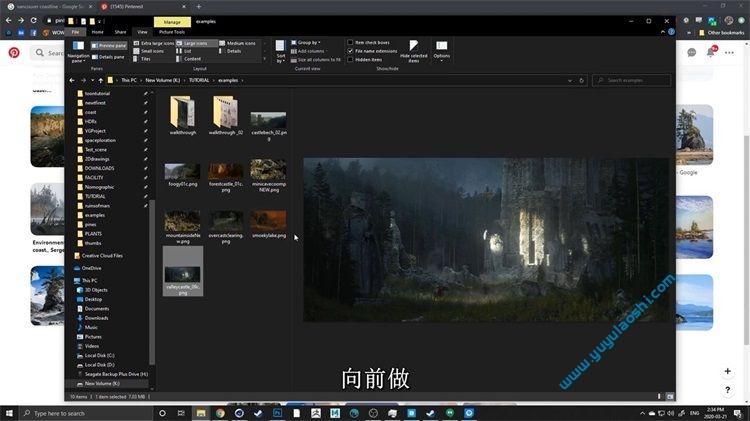Image resolution: width=750 pixels, height=421 pixels.
Task: Focus the Search examples field
Action: [x=631, y=80]
